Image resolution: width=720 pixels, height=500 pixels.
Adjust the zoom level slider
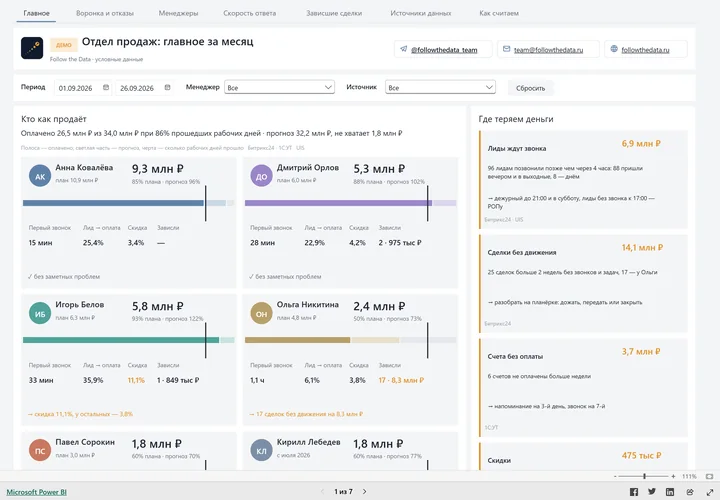644,477
